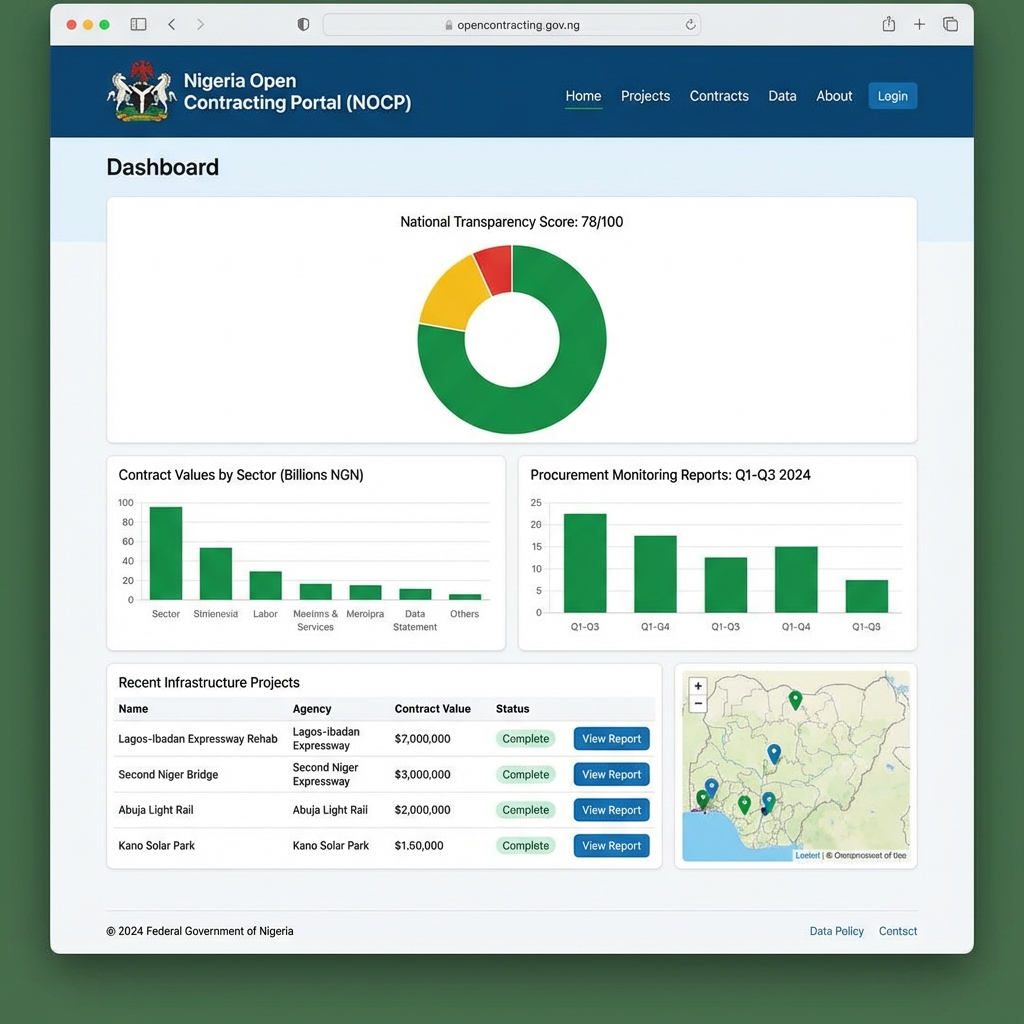Toggle the browser sidebar icon
This screenshot has height=1024, width=1024.
137,24
